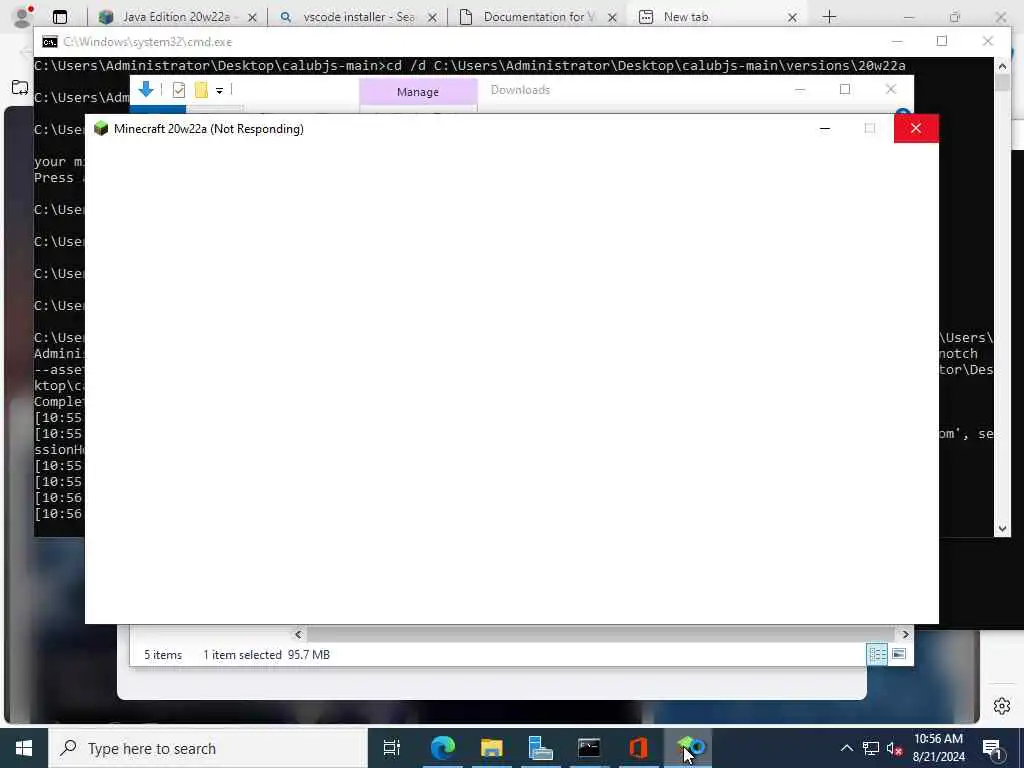
Task: Open the Documentation for V browser tab
Action: 538,17
